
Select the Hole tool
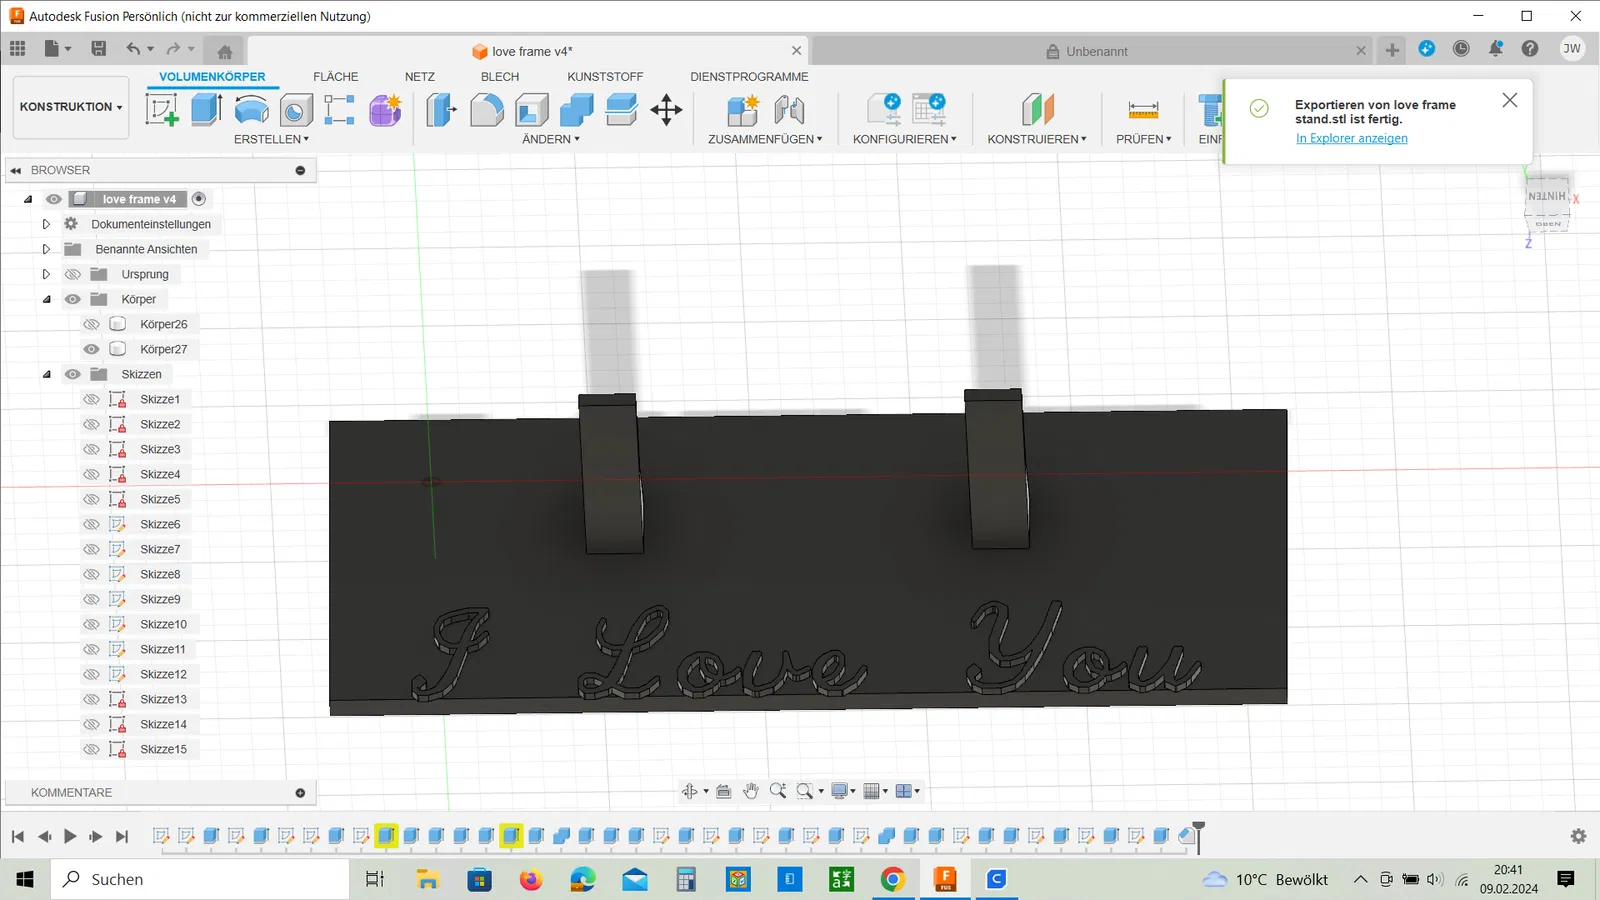click(296, 109)
